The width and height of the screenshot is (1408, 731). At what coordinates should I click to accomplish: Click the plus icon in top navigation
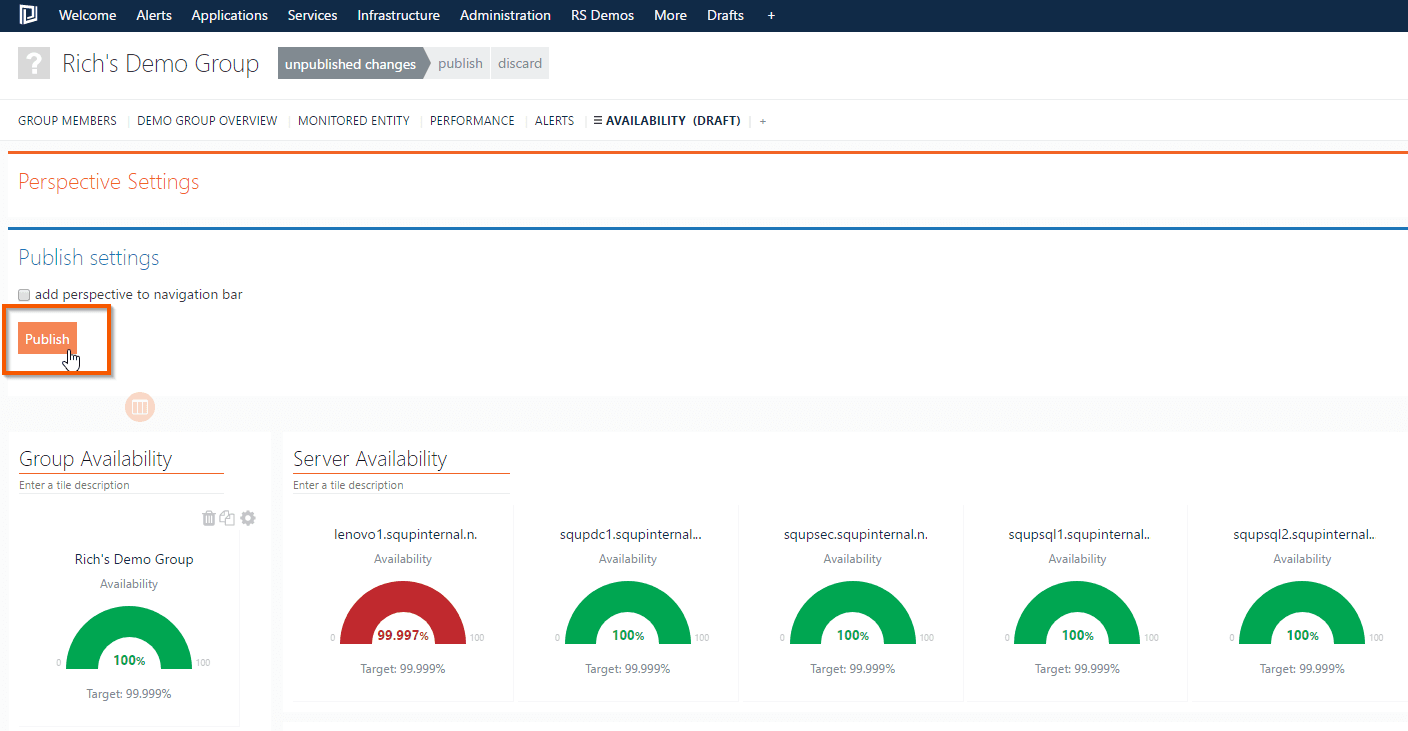(771, 15)
